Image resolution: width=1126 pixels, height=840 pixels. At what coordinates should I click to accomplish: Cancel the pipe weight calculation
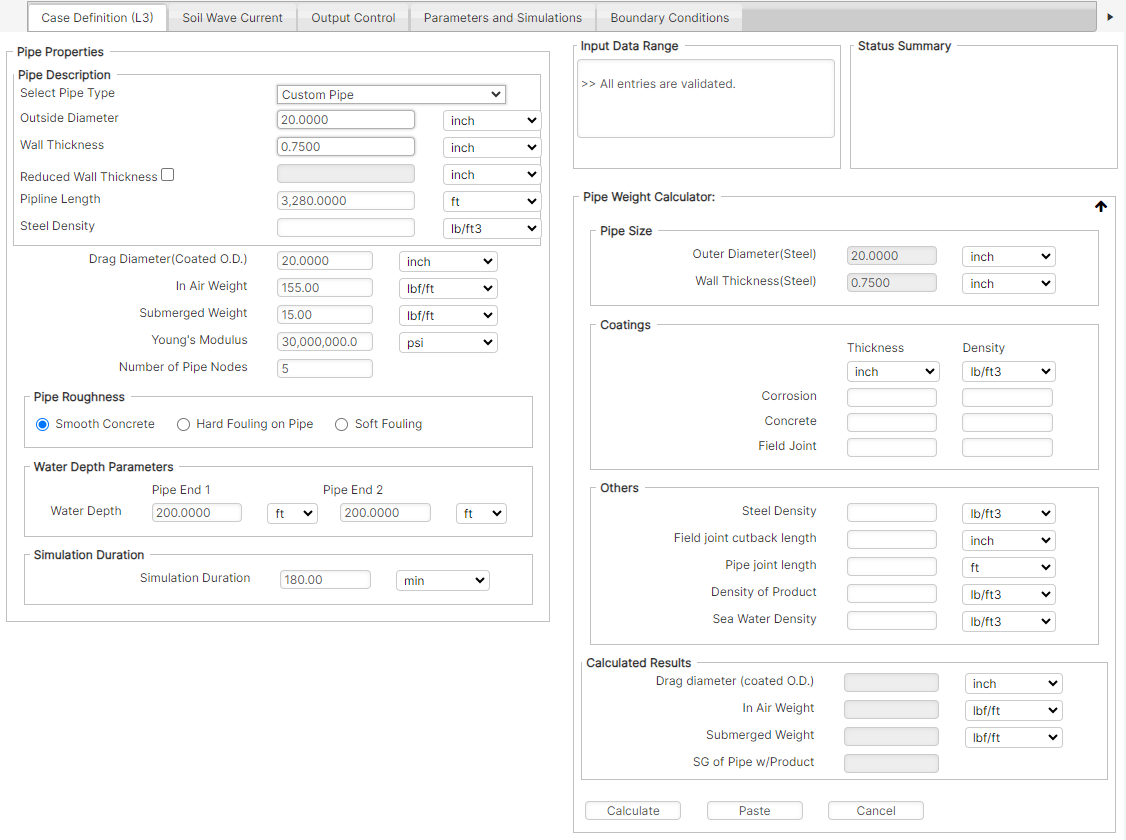click(x=875, y=810)
